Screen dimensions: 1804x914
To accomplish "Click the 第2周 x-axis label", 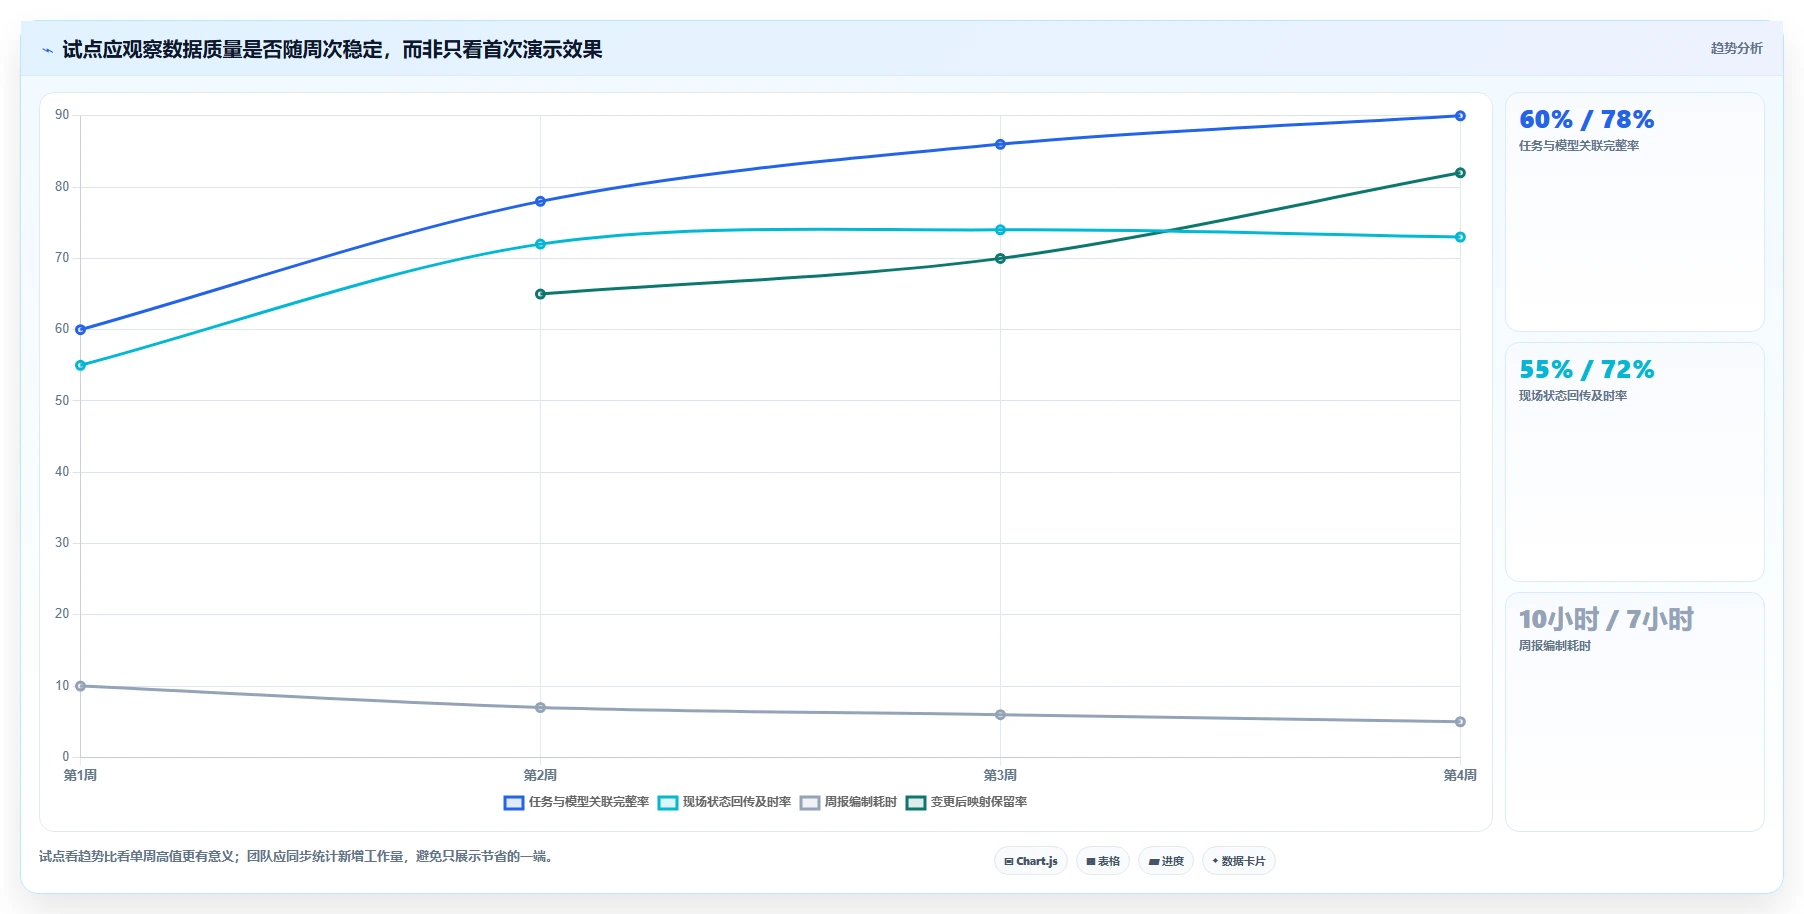I will 540,776.
